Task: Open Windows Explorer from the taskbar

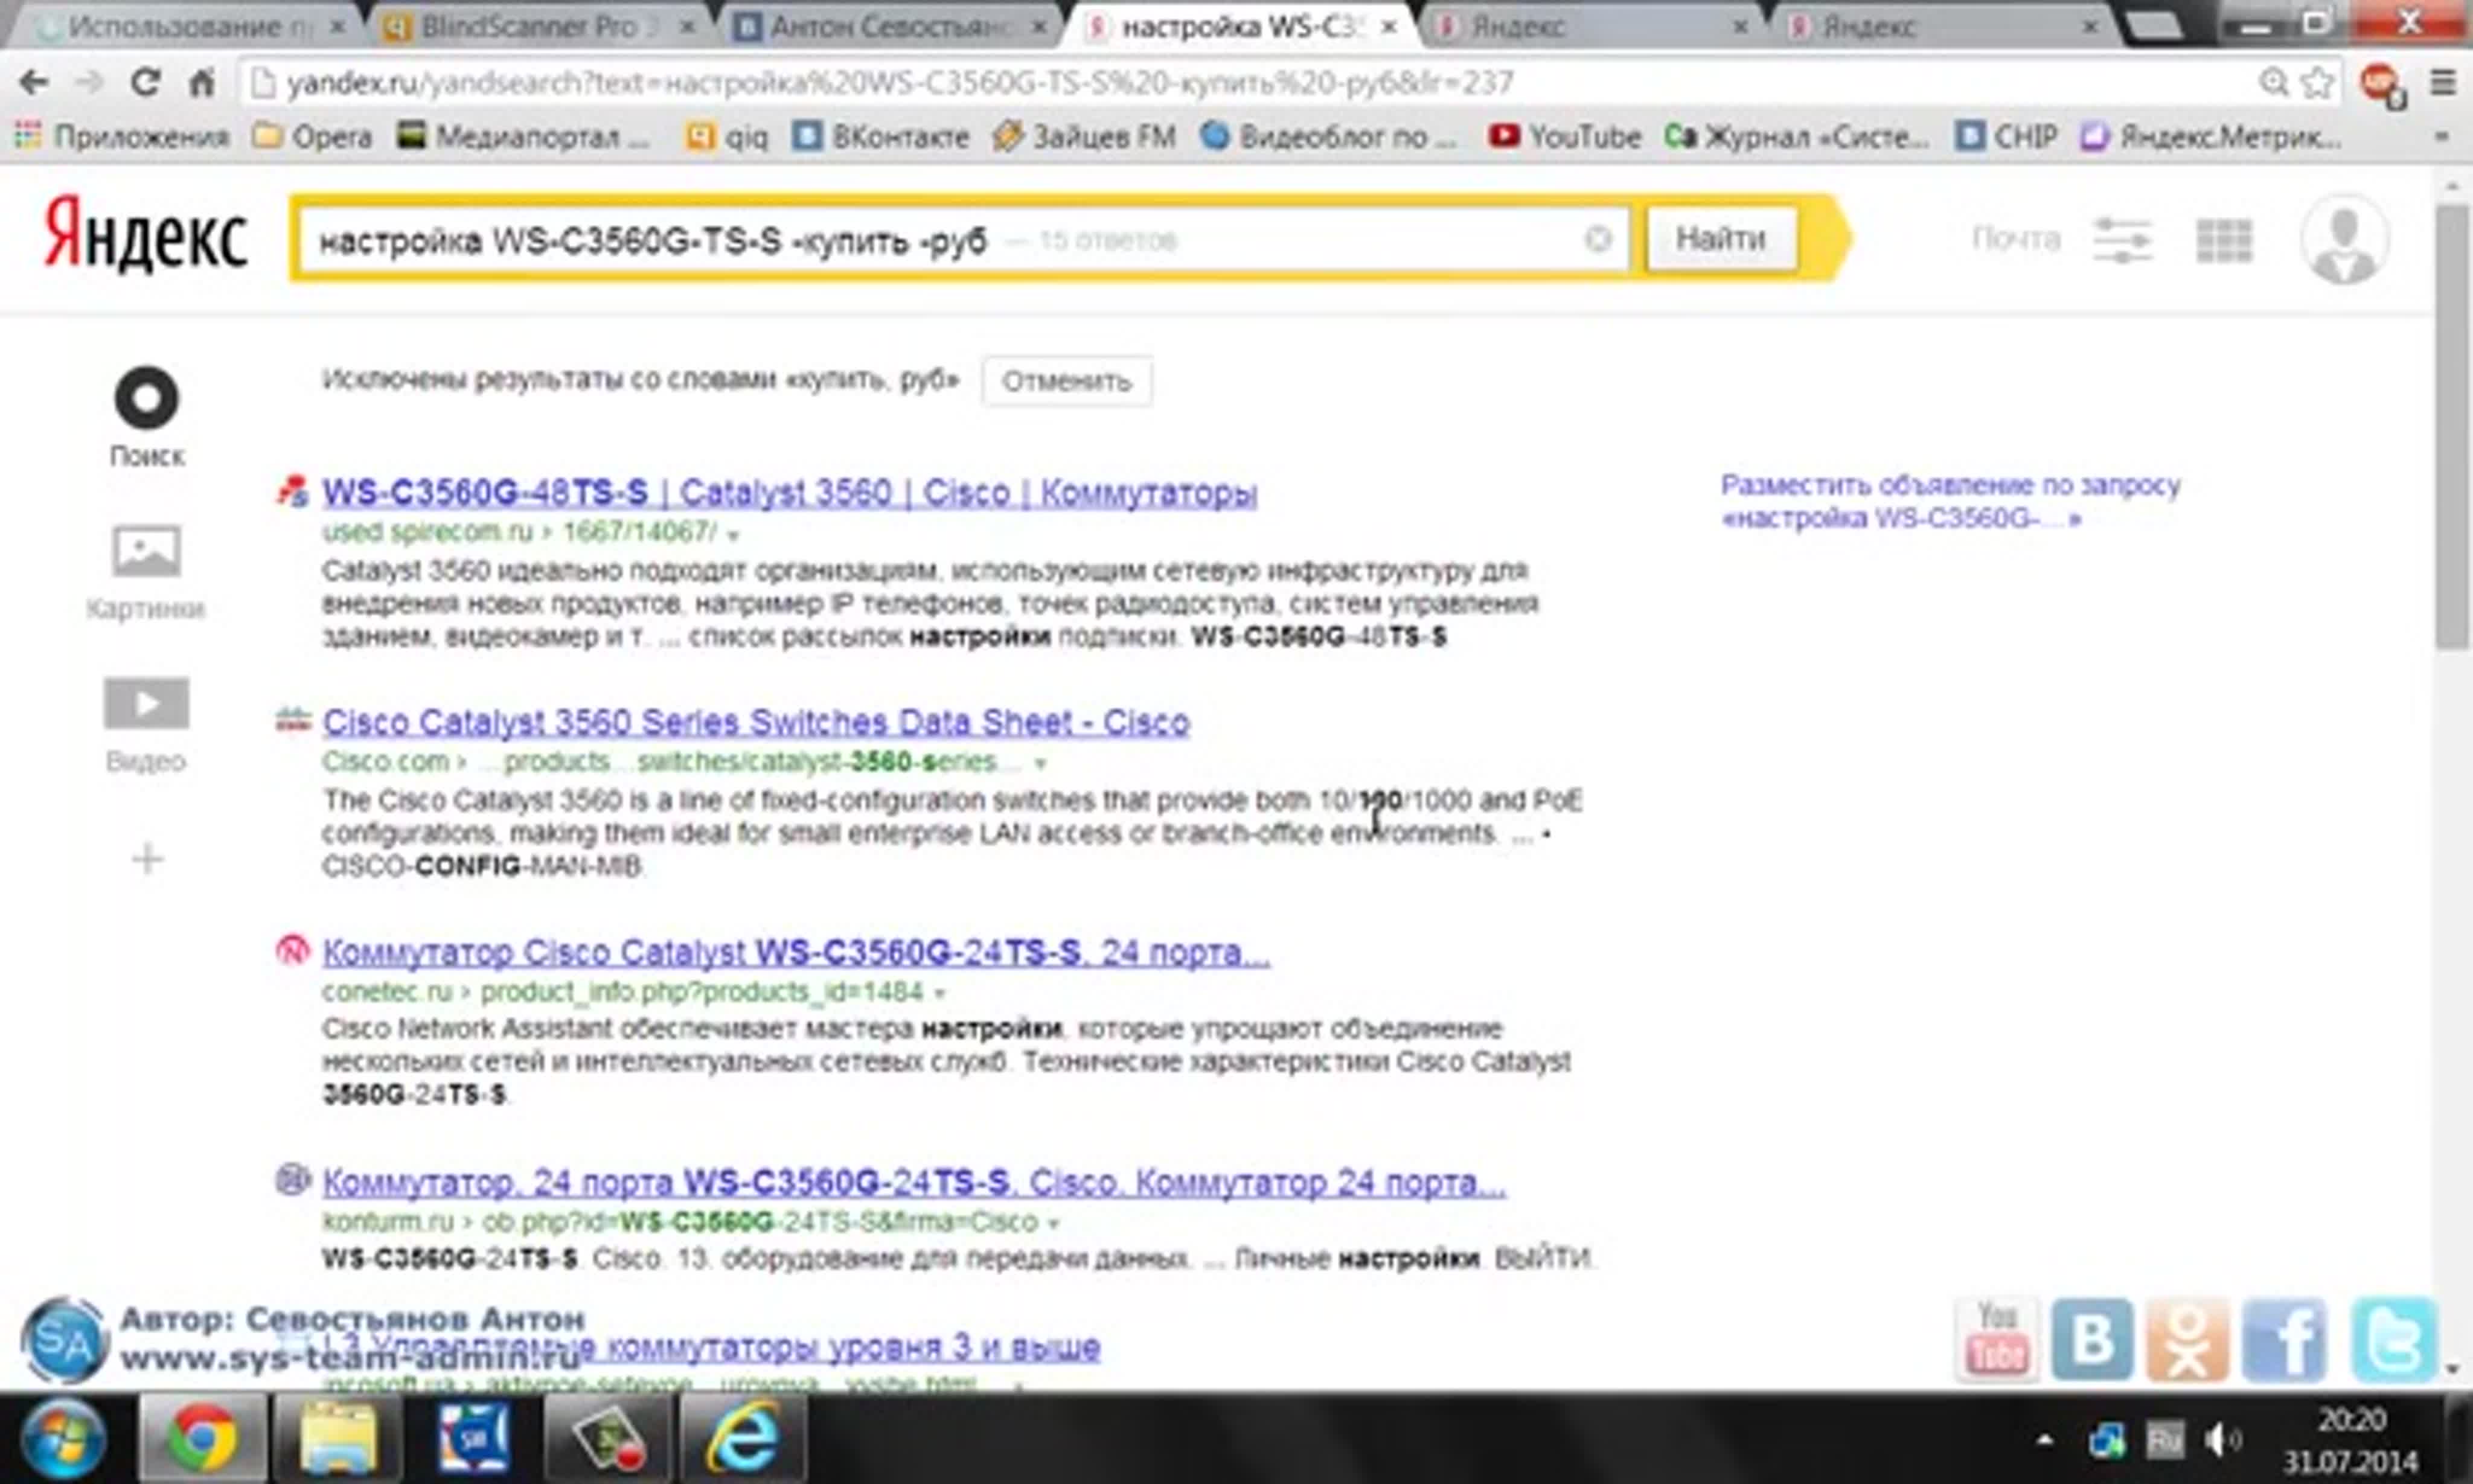Action: coord(339,1438)
